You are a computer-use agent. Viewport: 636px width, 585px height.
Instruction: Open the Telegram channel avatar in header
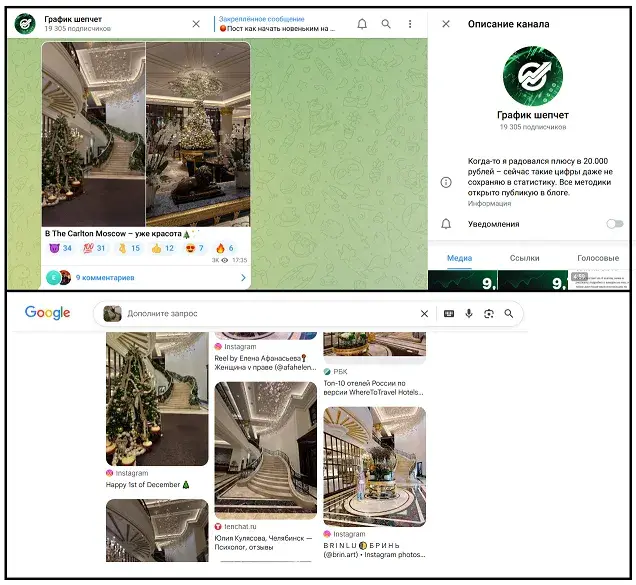coord(25,24)
